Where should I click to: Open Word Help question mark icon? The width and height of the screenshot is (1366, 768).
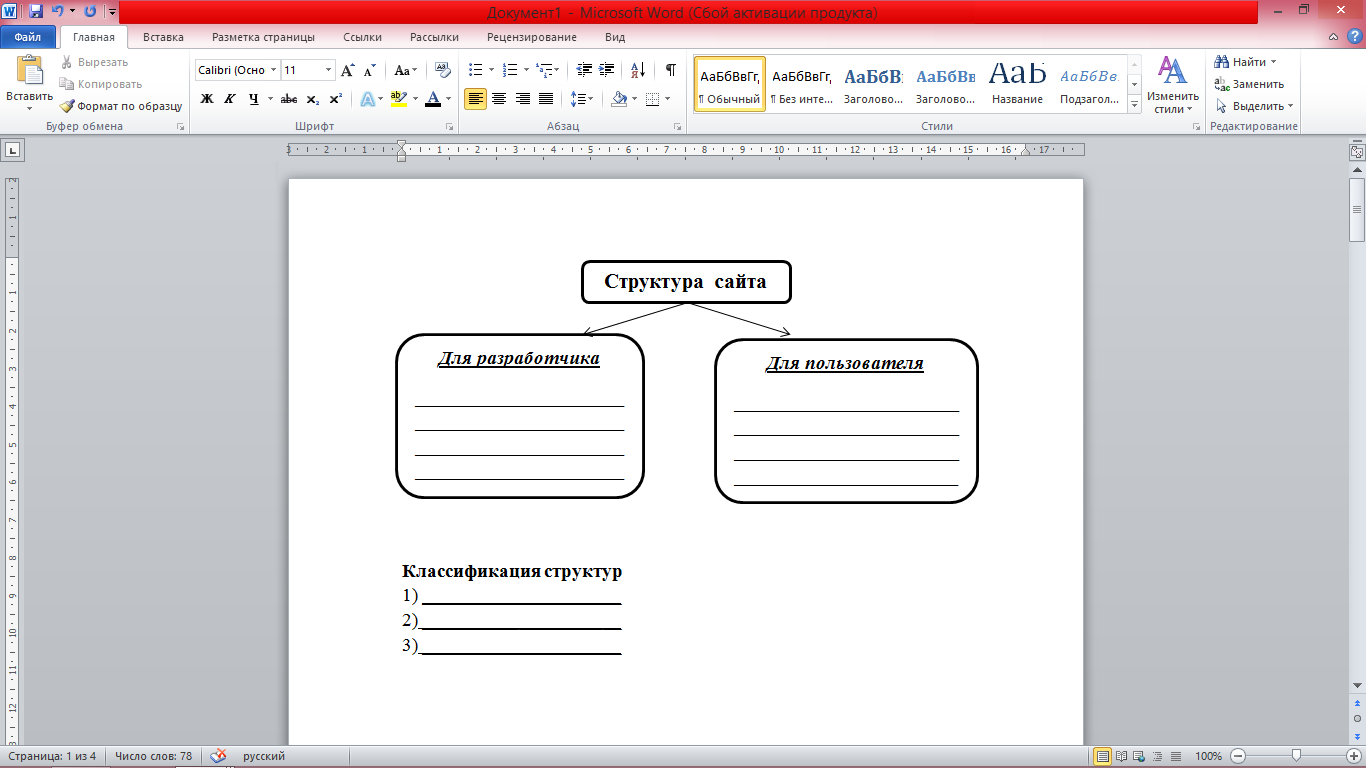[x=1354, y=37]
